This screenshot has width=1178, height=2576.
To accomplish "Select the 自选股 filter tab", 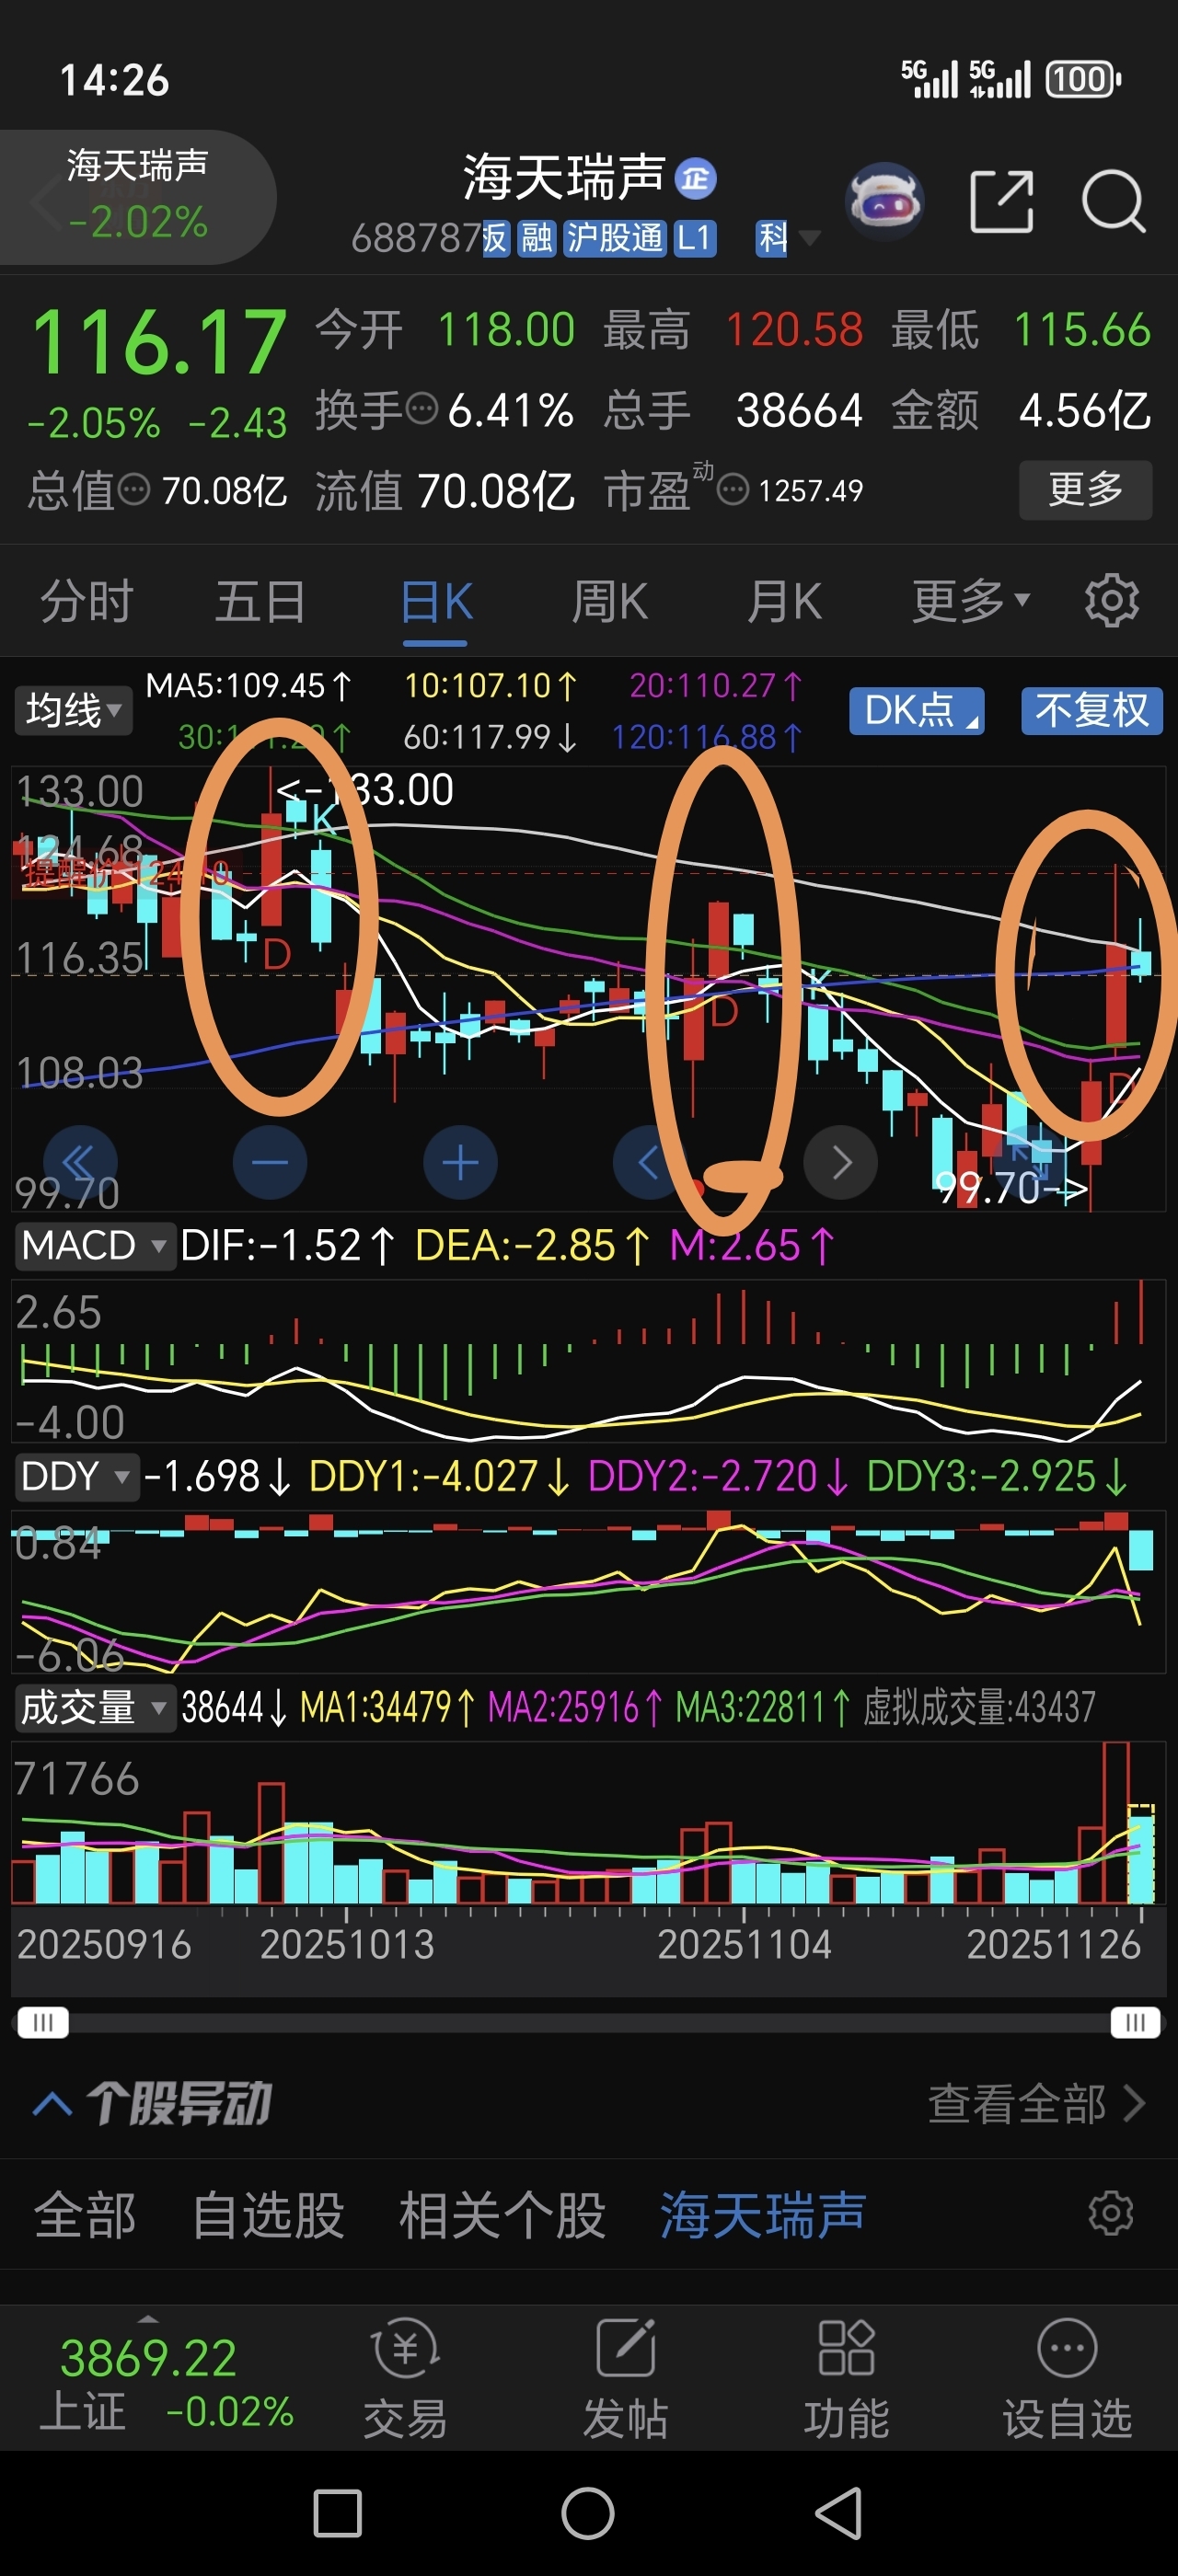I will (x=268, y=2214).
